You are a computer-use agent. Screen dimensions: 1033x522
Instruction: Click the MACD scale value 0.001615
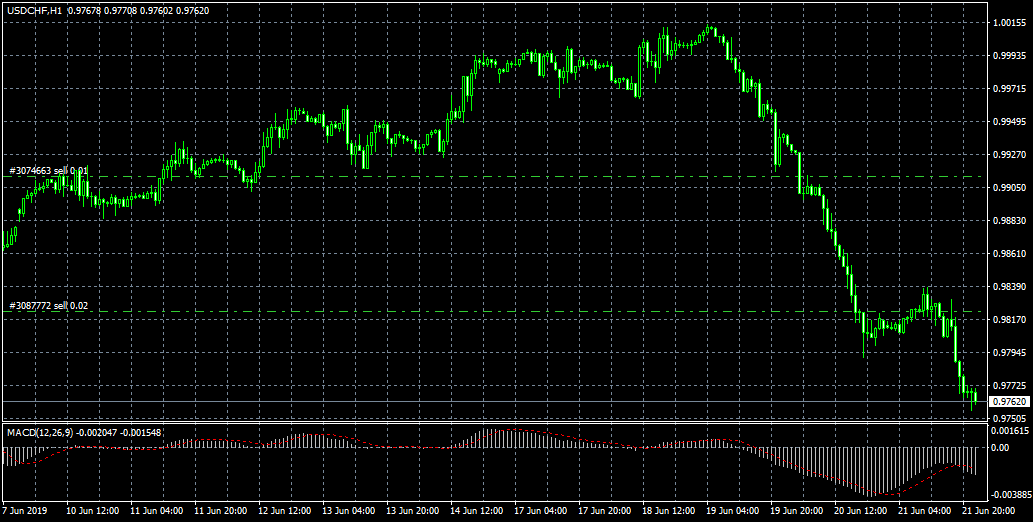point(1006,429)
